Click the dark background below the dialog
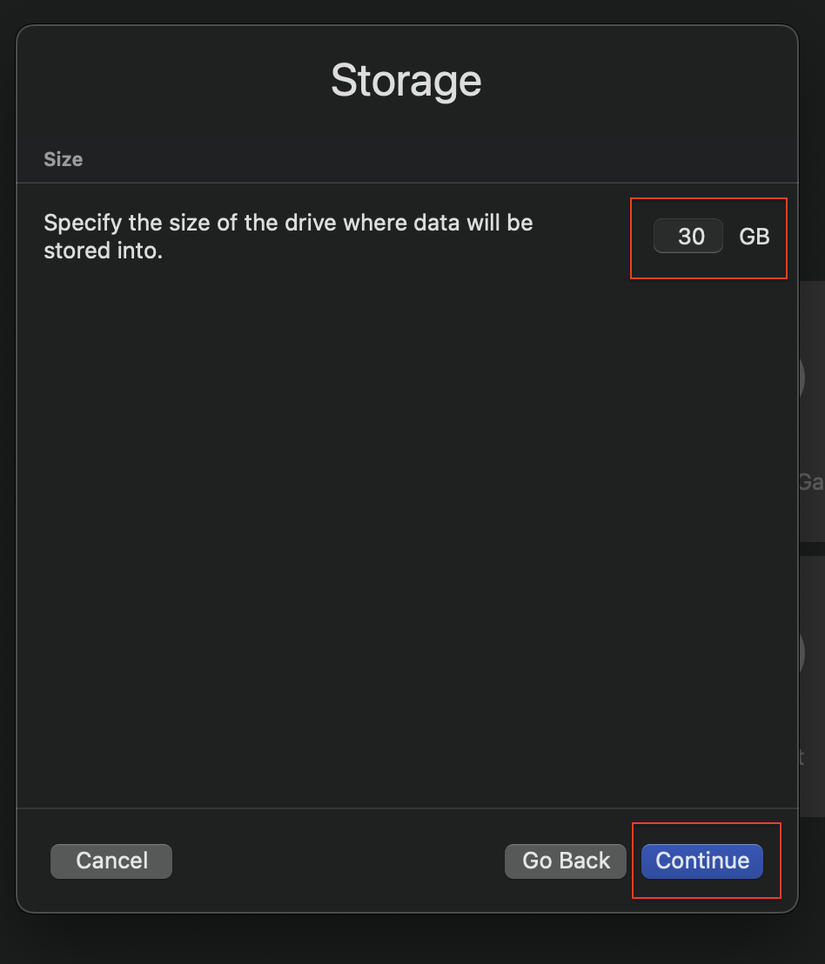The height and width of the screenshot is (964, 825). [400, 940]
